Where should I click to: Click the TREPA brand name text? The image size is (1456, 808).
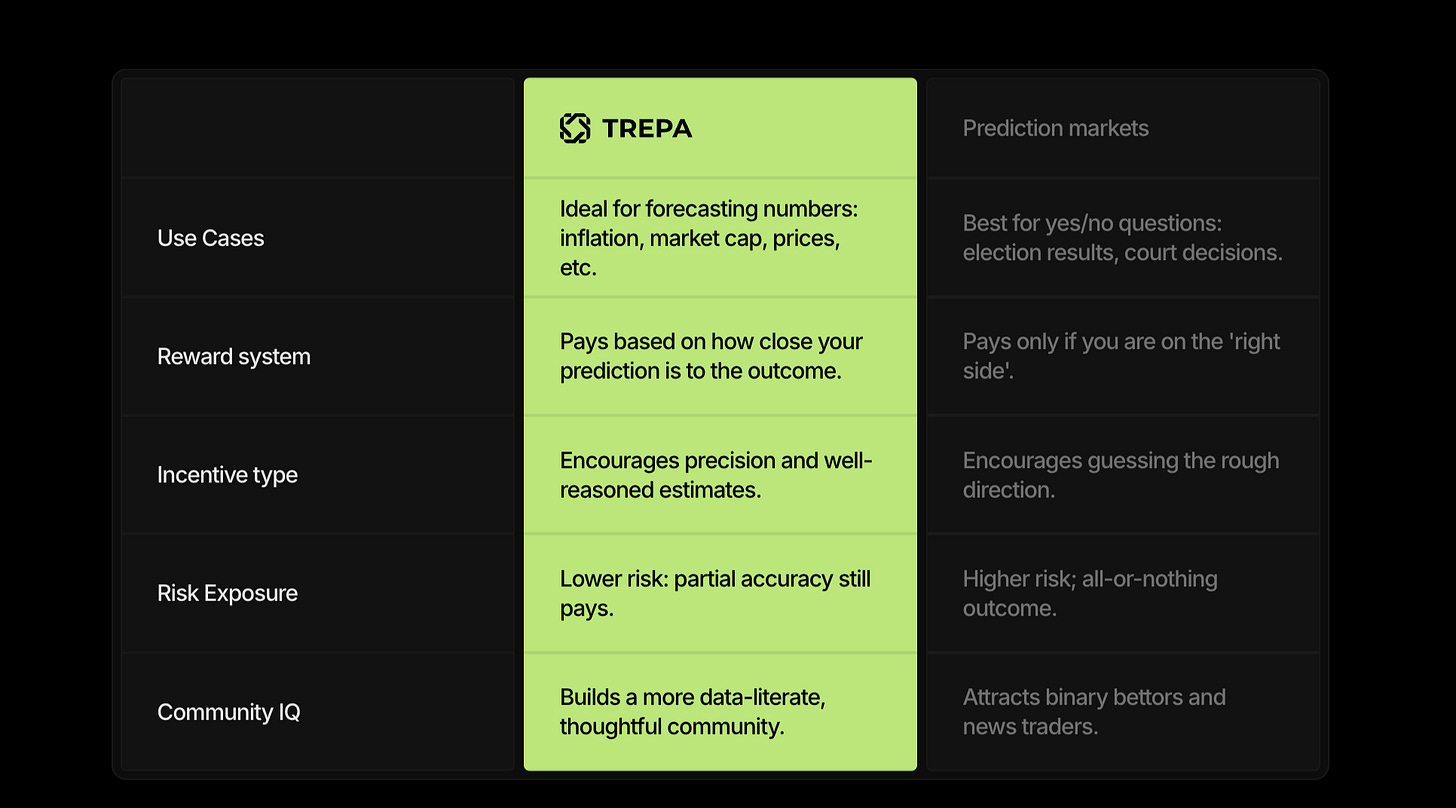(x=647, y=128)
